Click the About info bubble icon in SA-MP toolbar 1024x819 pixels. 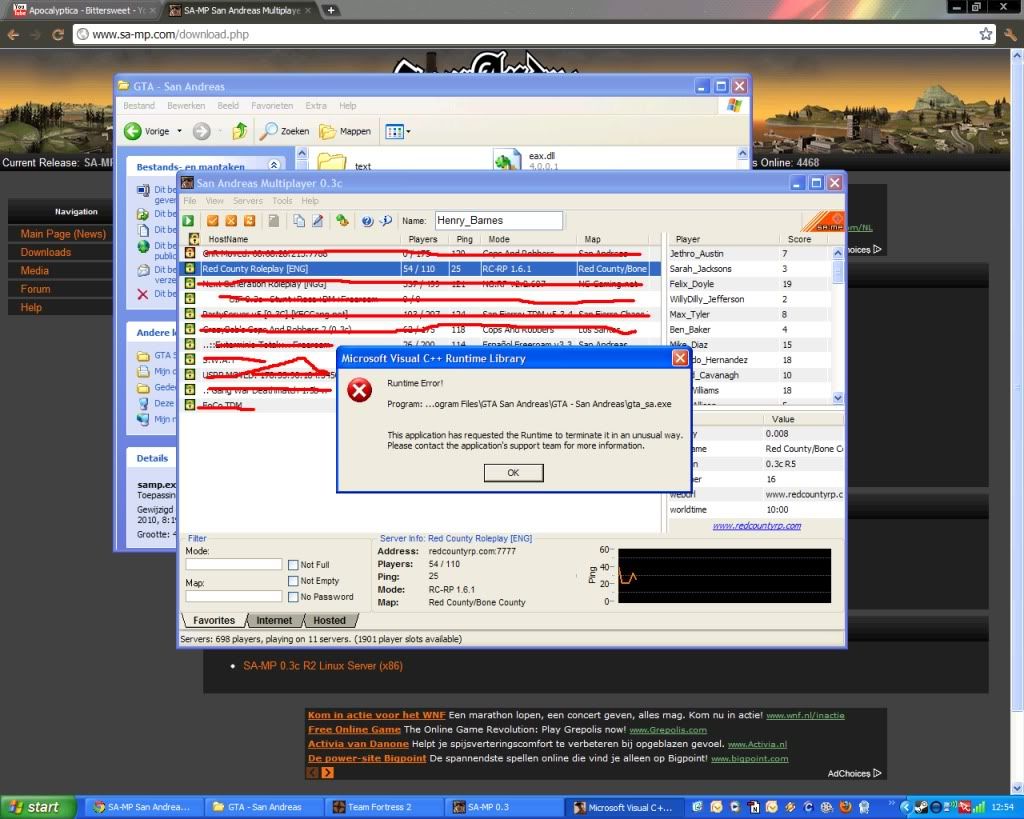(x=386, y=221)
